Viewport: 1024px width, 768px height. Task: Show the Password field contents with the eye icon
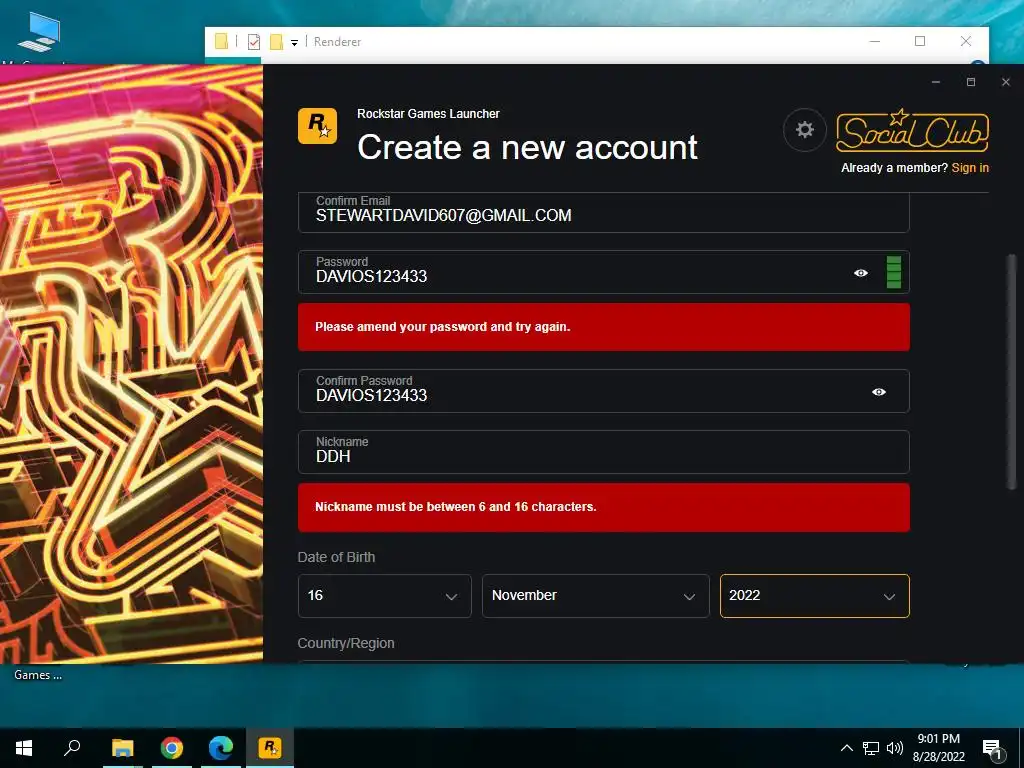click(x=861, y=273)
